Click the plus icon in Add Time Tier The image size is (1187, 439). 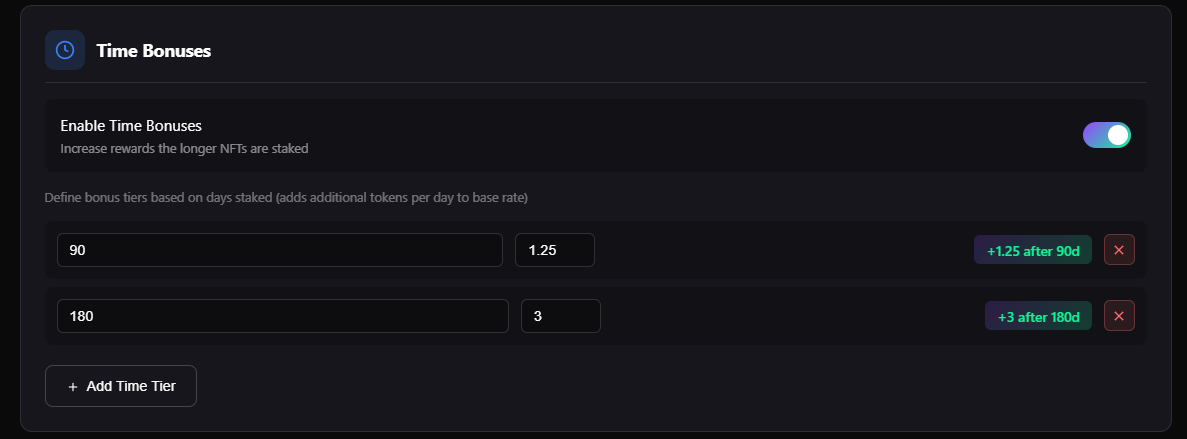73,386
